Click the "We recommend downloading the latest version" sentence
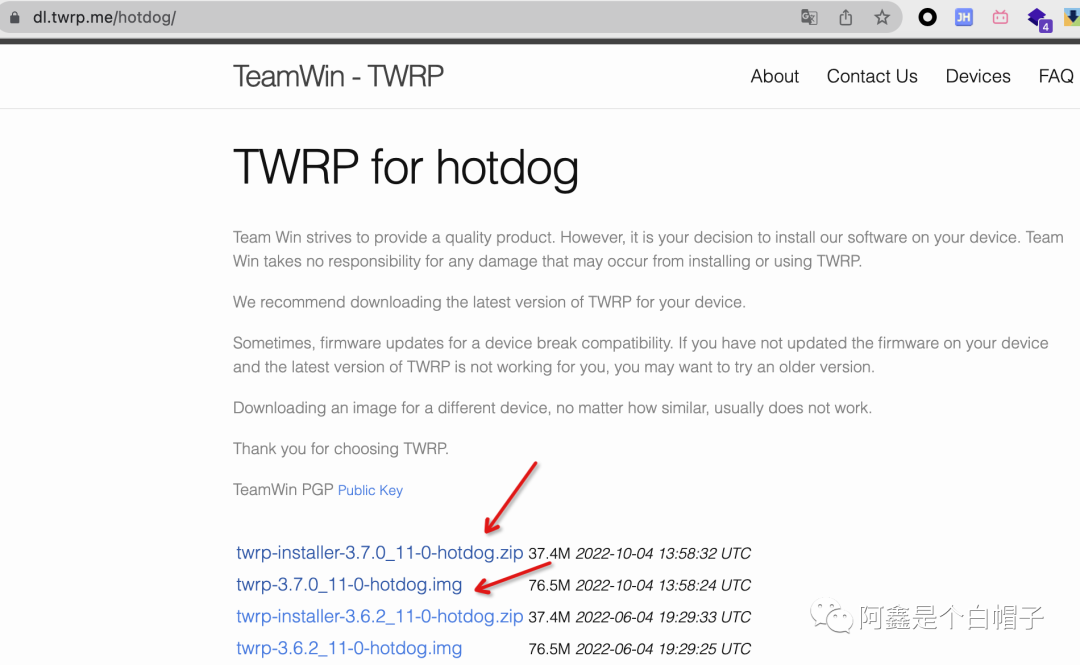 point(489,302)
